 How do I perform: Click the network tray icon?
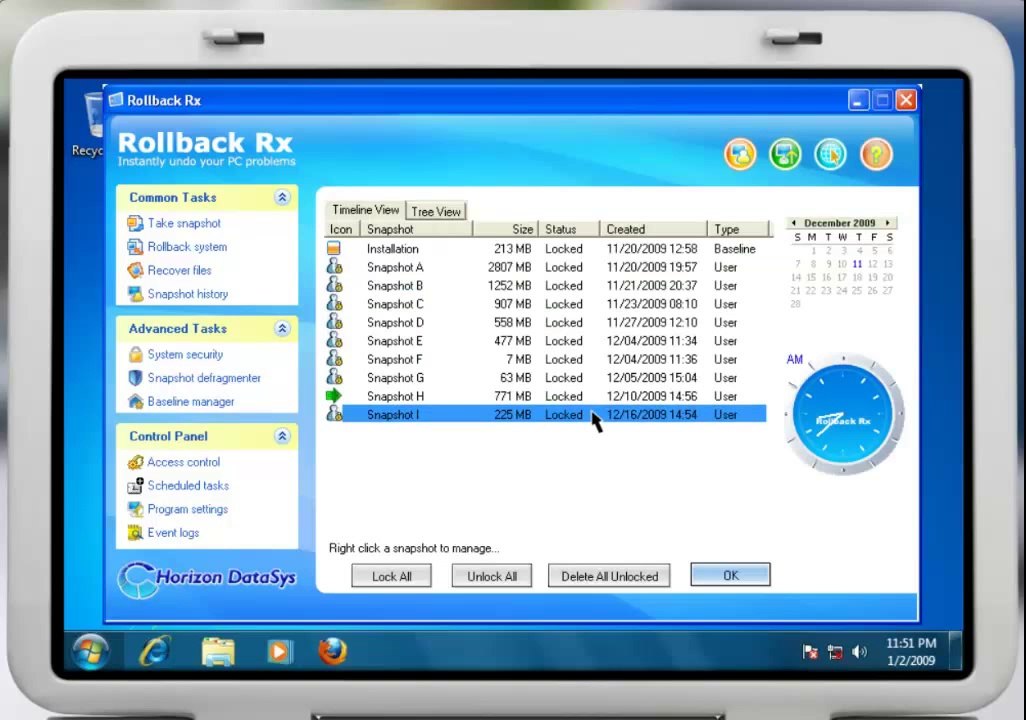tap(834, 652)
